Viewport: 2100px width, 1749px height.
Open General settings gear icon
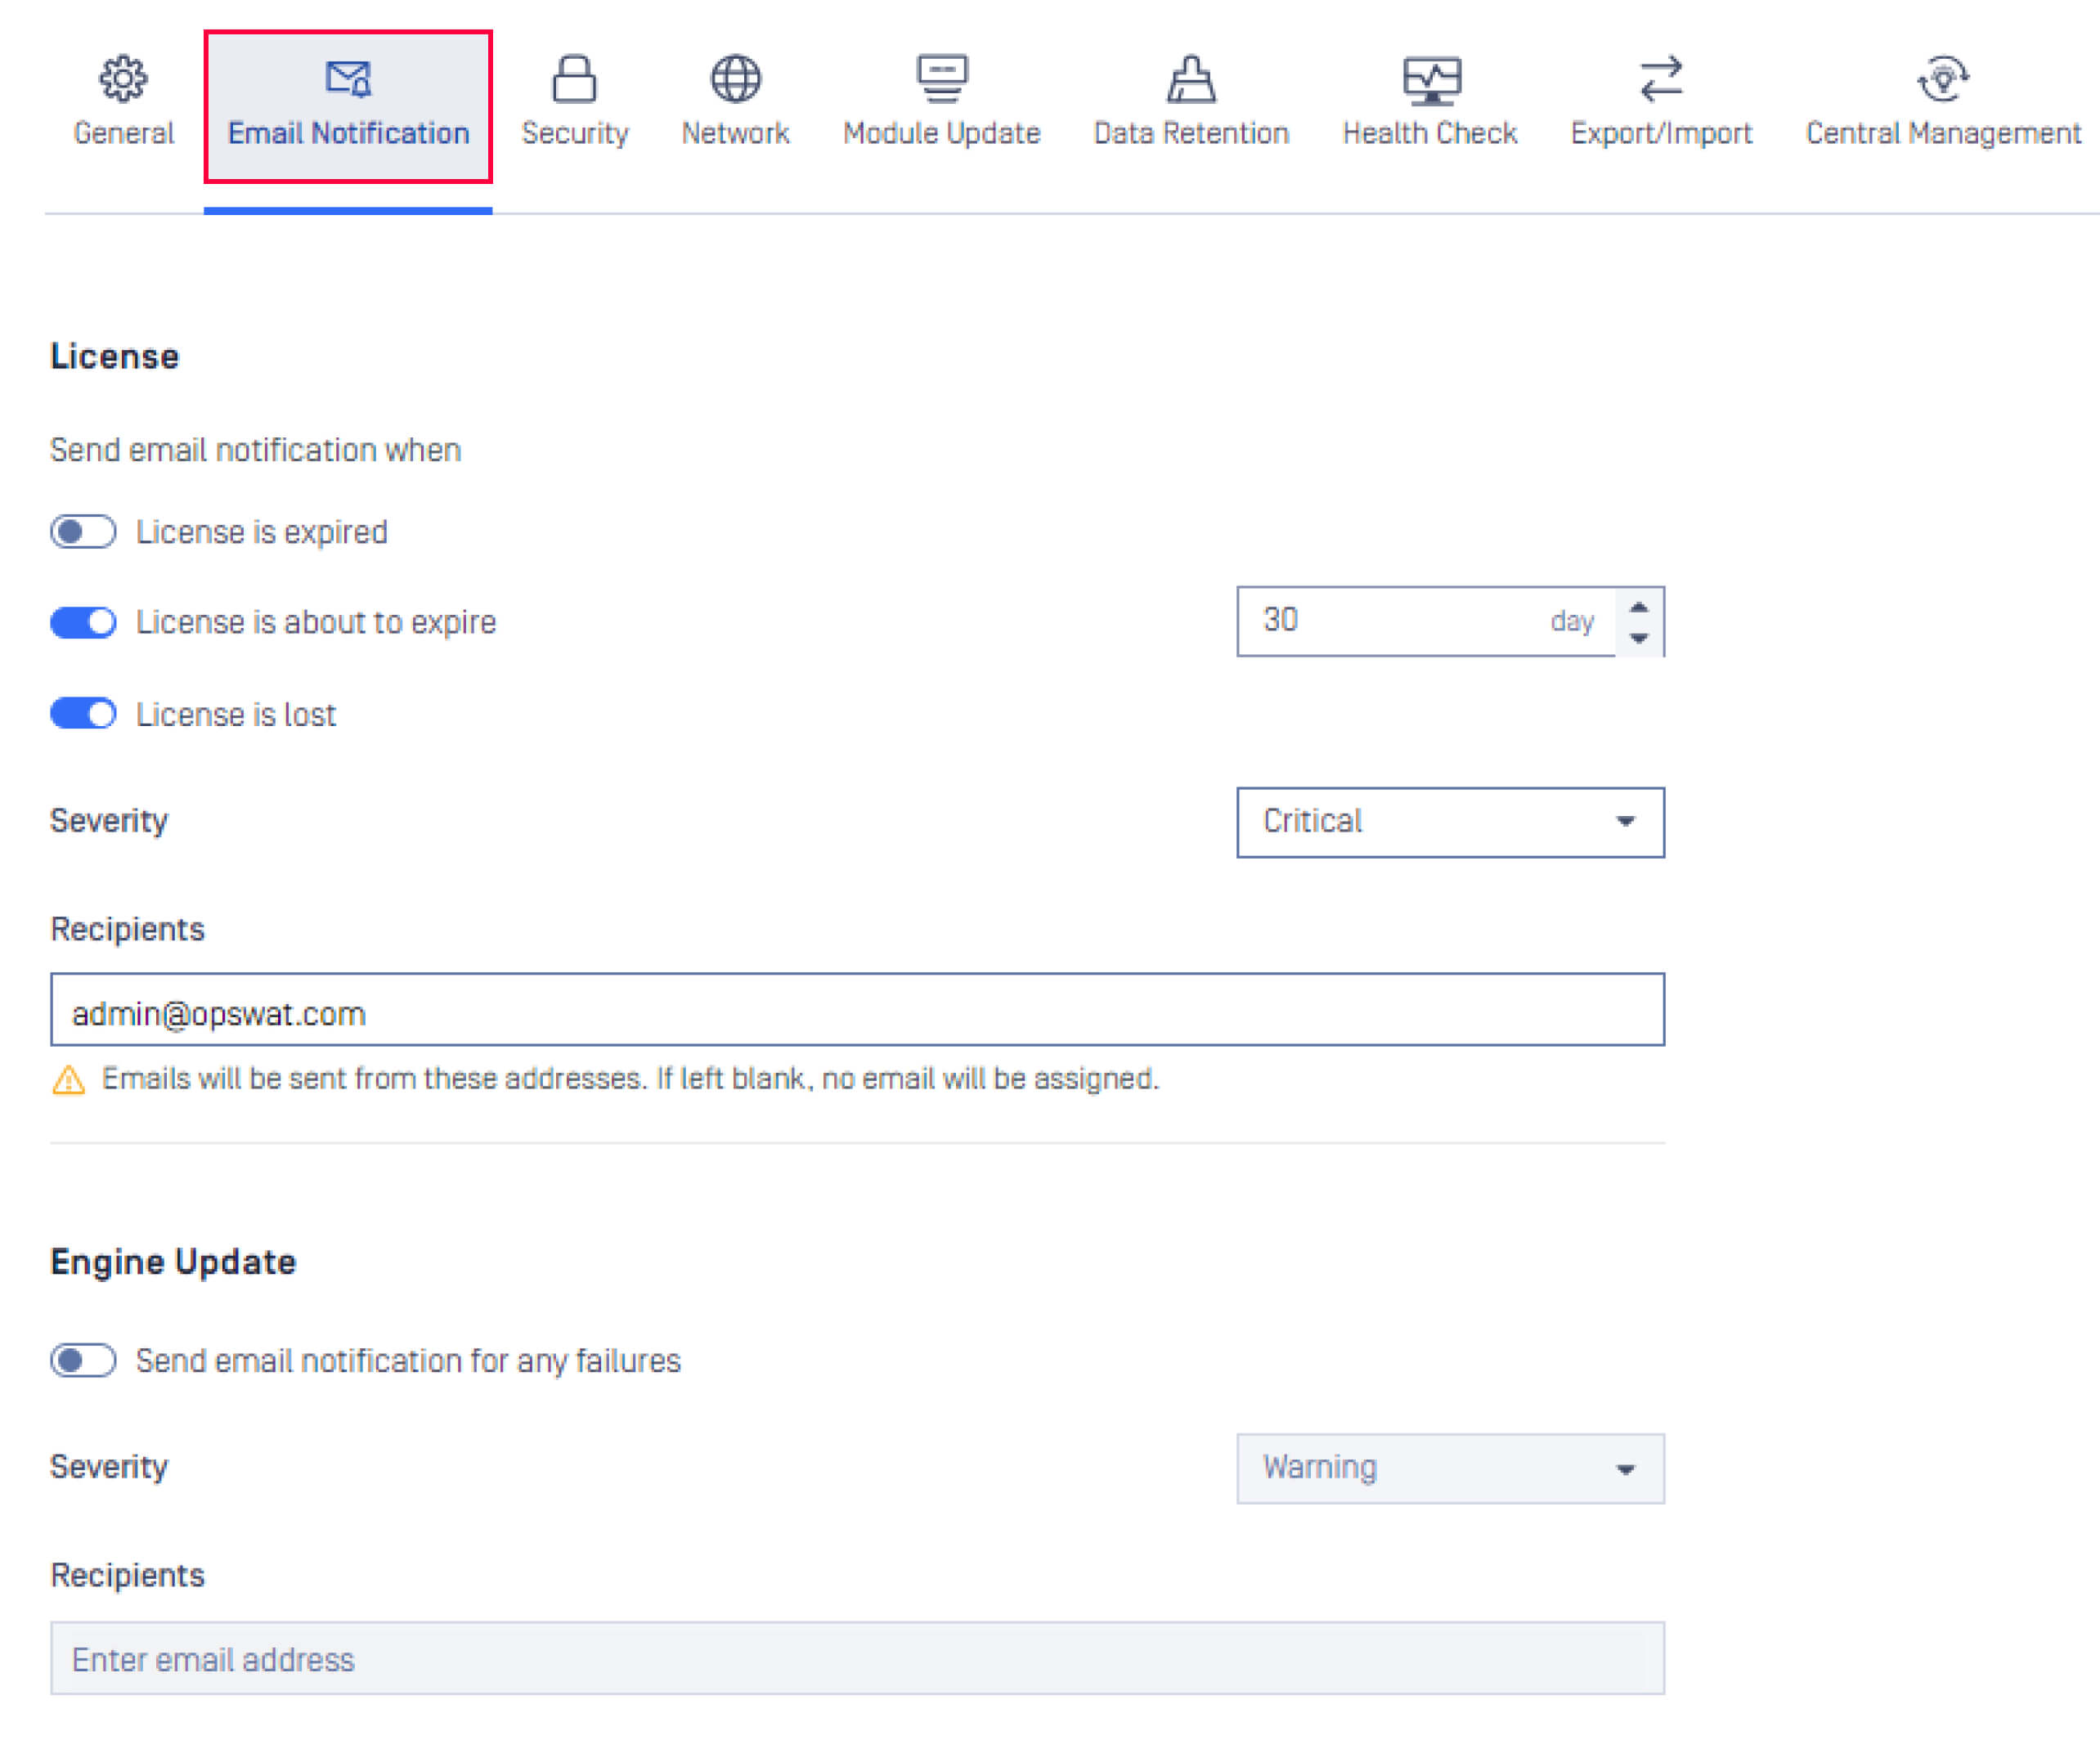coord(123,78)
